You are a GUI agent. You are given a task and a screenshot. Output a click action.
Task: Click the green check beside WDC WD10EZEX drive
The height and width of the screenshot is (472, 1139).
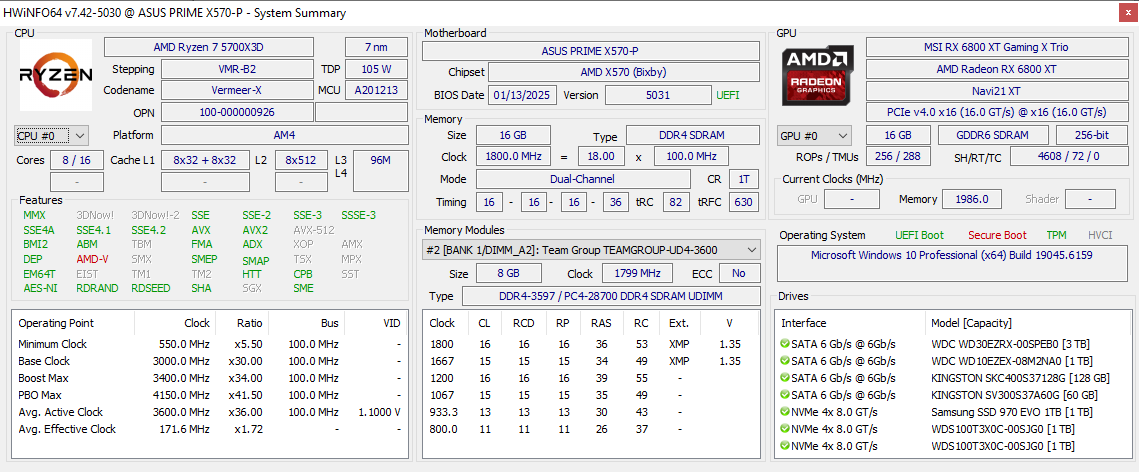tap(785, 361)
